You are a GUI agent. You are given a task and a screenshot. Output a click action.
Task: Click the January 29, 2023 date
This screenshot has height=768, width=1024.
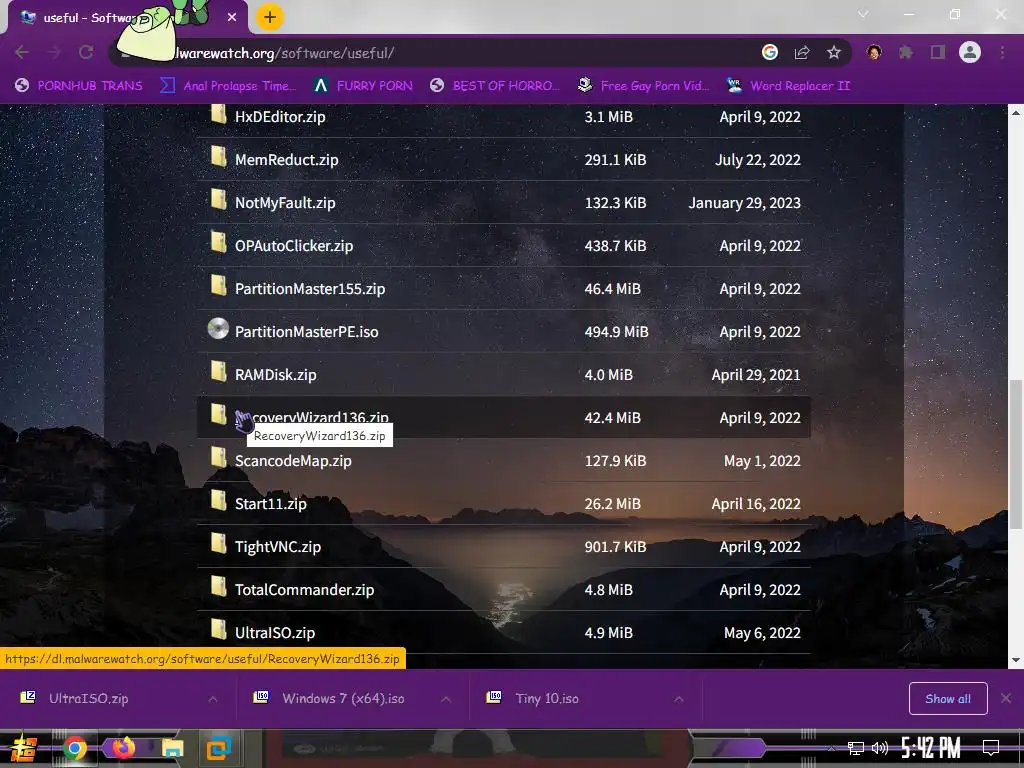click(x=744, y=202)
